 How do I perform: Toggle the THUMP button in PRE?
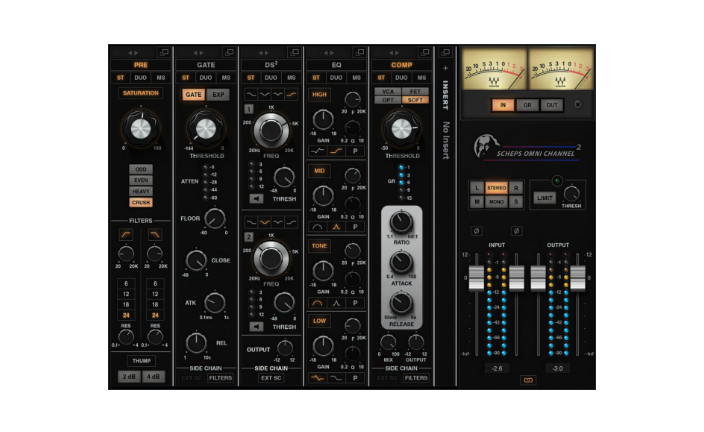point(141,361)
